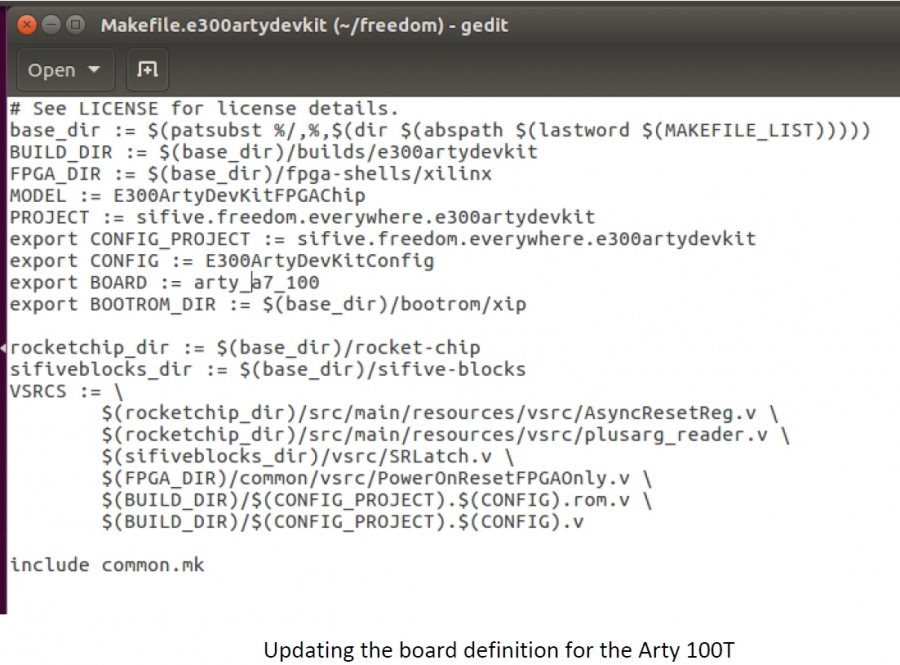Expand the Open dropdown arrow
Screen dimensions: 900x665
pyautogui.click(x=95, y=70)
